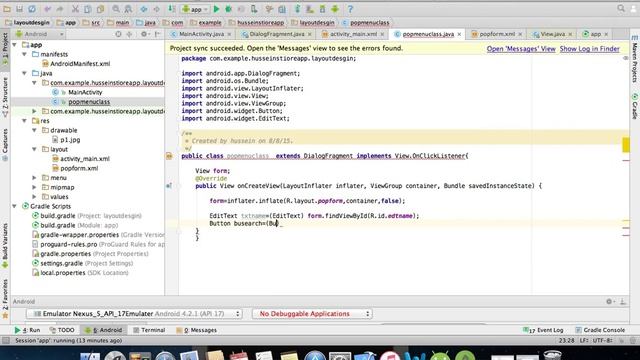Click the search everywhere magnifier at top right
This screenshot has width=640, height=360.
click(621, 9)
